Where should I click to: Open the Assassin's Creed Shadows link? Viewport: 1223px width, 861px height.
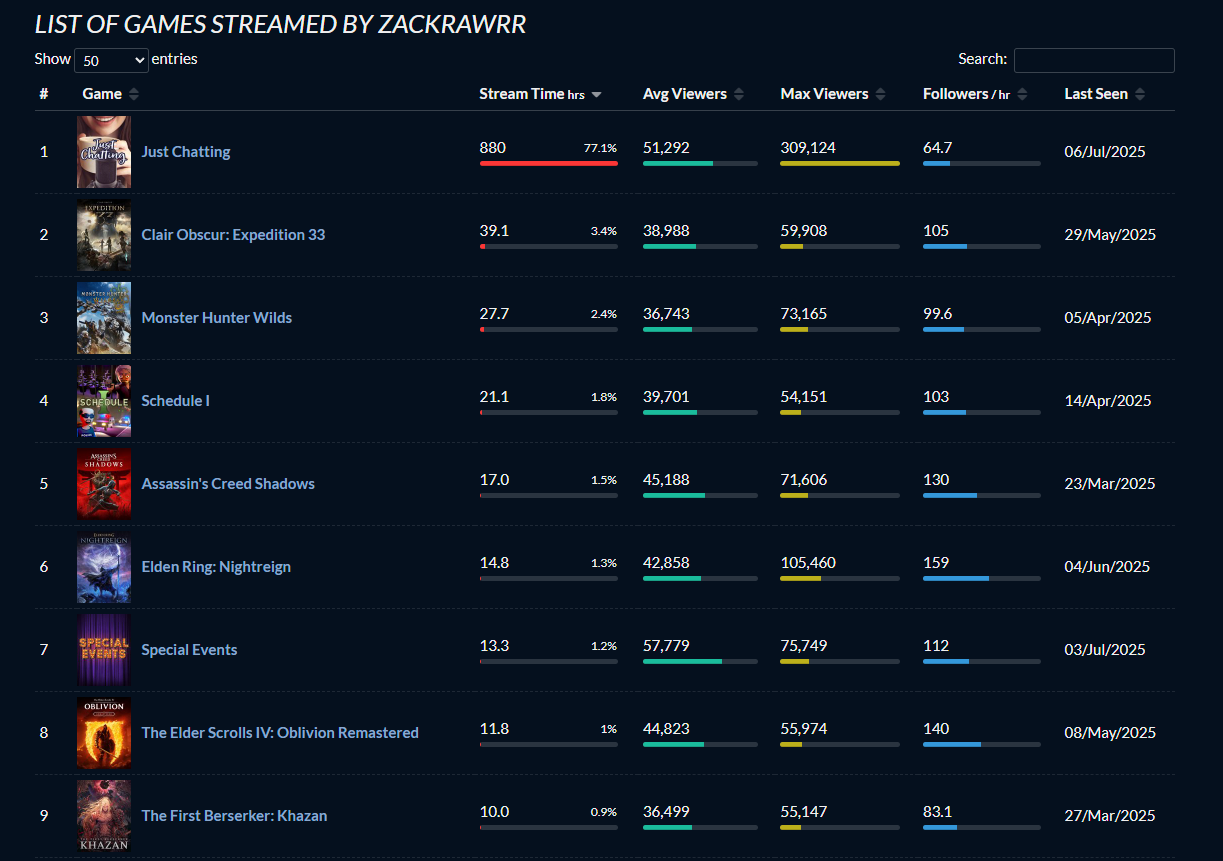[228, 484]
